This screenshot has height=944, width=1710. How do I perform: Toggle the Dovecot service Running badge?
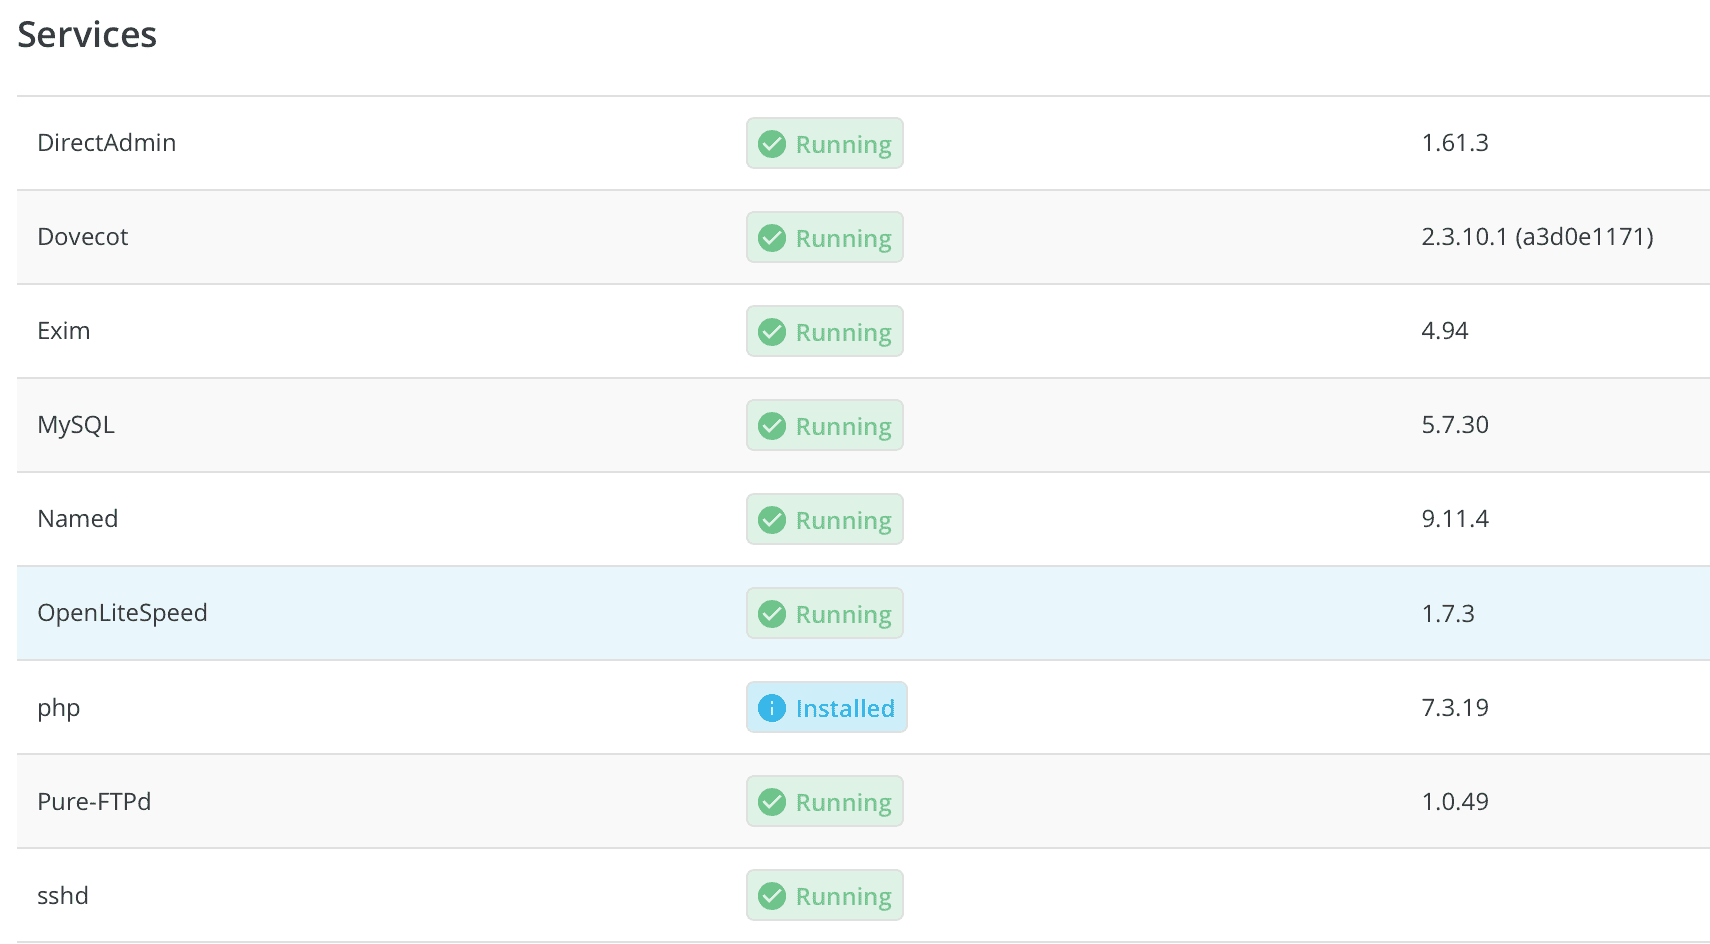click(x=824, y=238)
